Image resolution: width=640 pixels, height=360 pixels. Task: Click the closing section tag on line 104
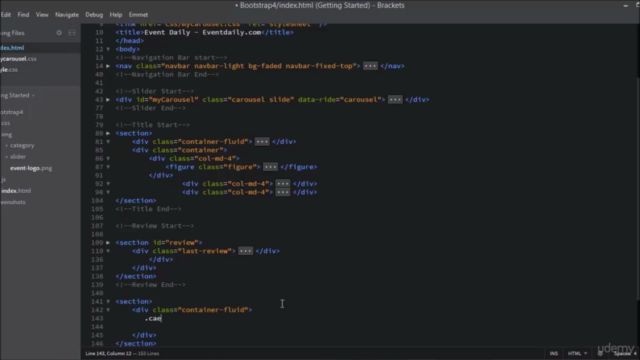click(136, 200)
